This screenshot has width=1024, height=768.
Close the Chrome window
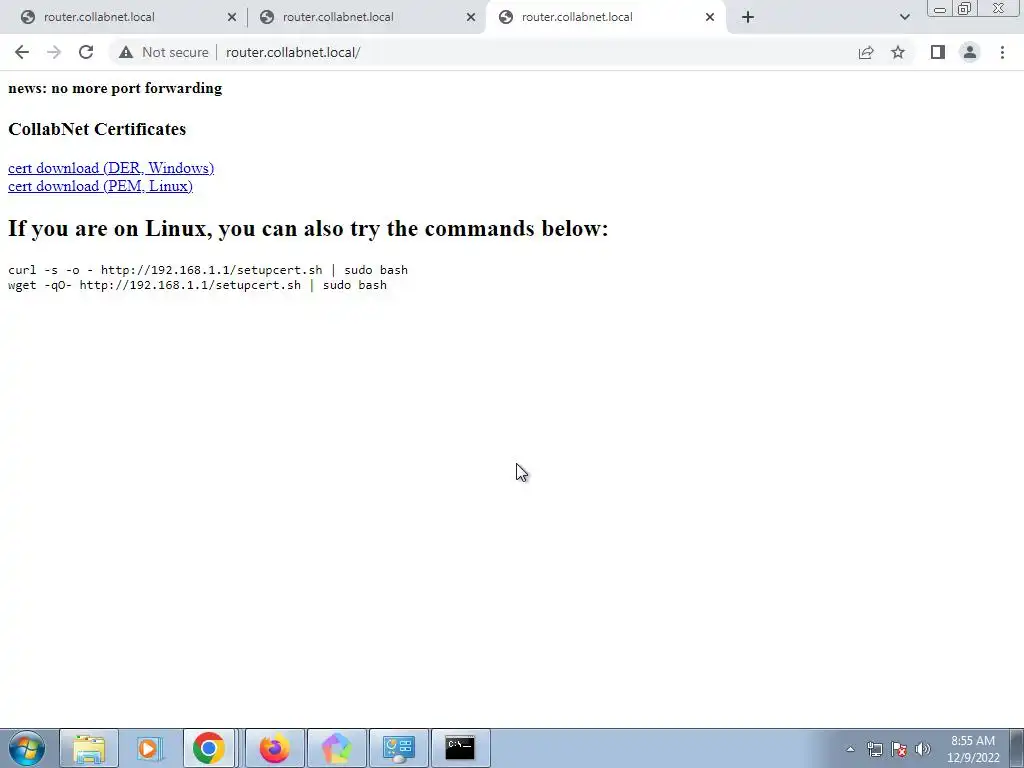(x=999, y=9)
